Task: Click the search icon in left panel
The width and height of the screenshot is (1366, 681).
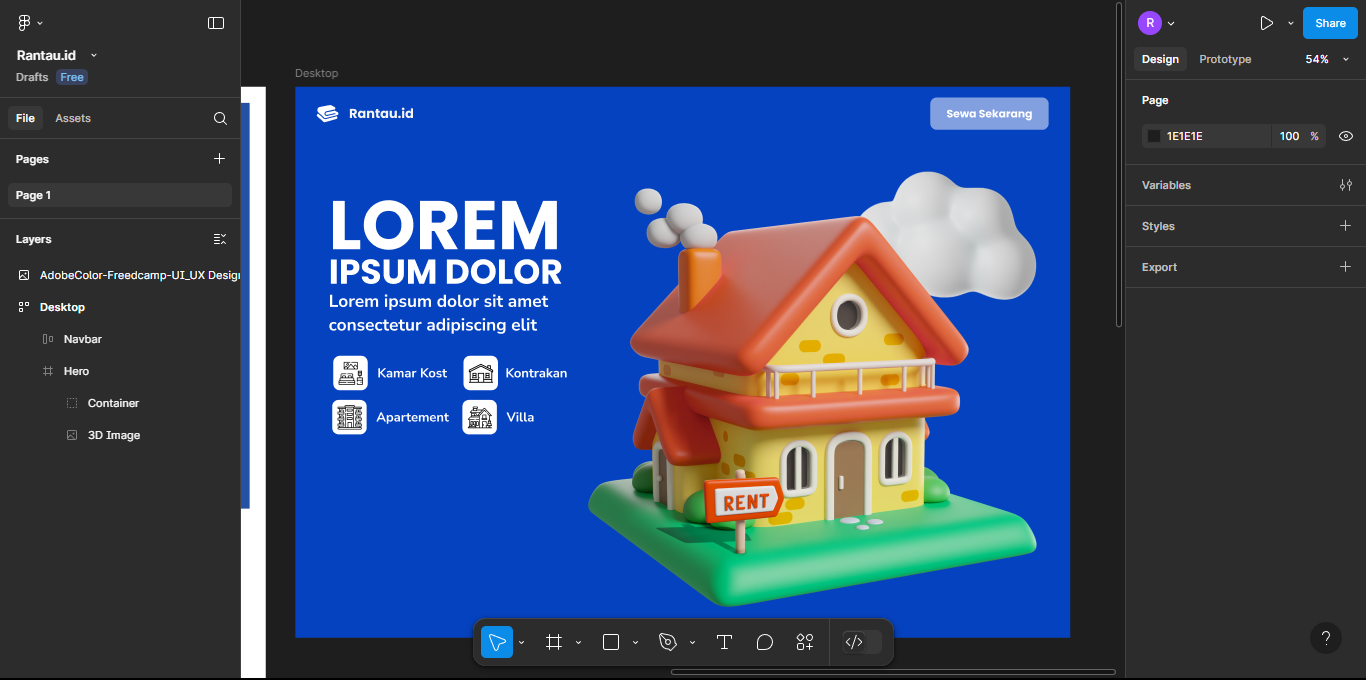Action: click(x=220, y=118)
